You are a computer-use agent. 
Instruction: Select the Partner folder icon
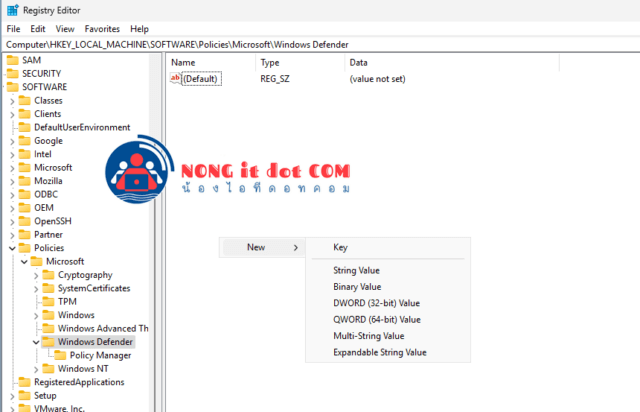[24, 235]
